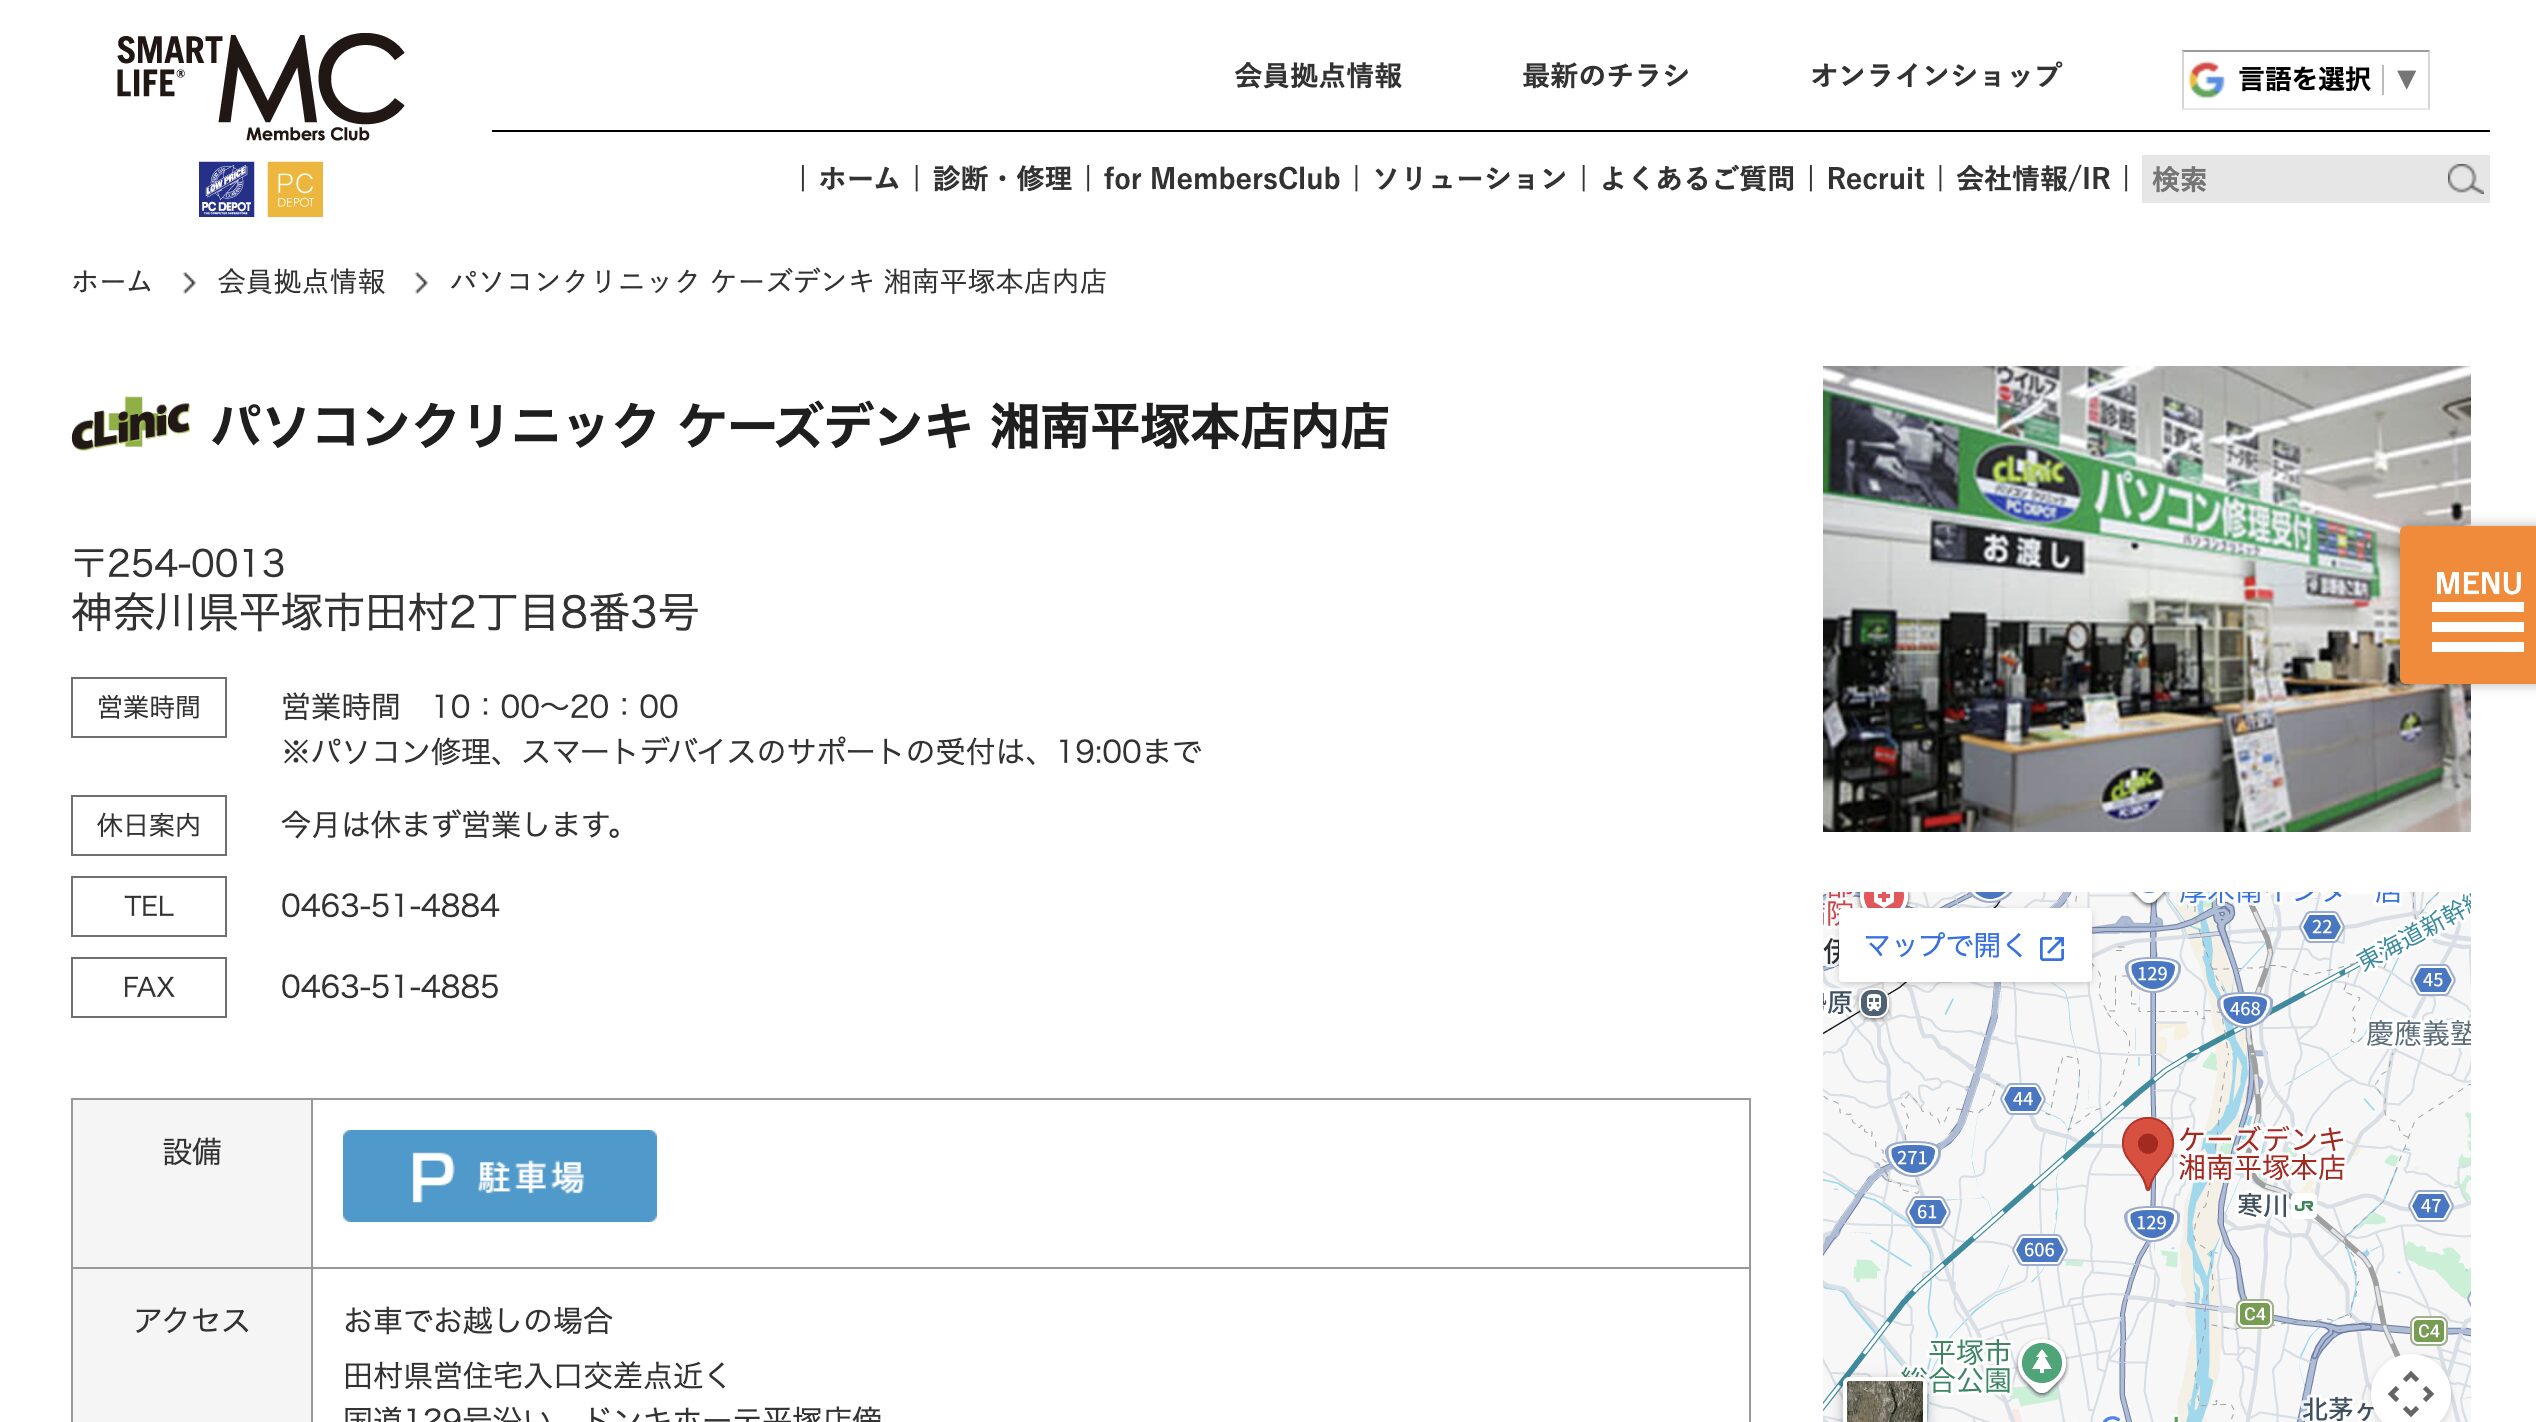Focus the 検索 search field
The image size is (2536, 1422).
pos(2295,180)
